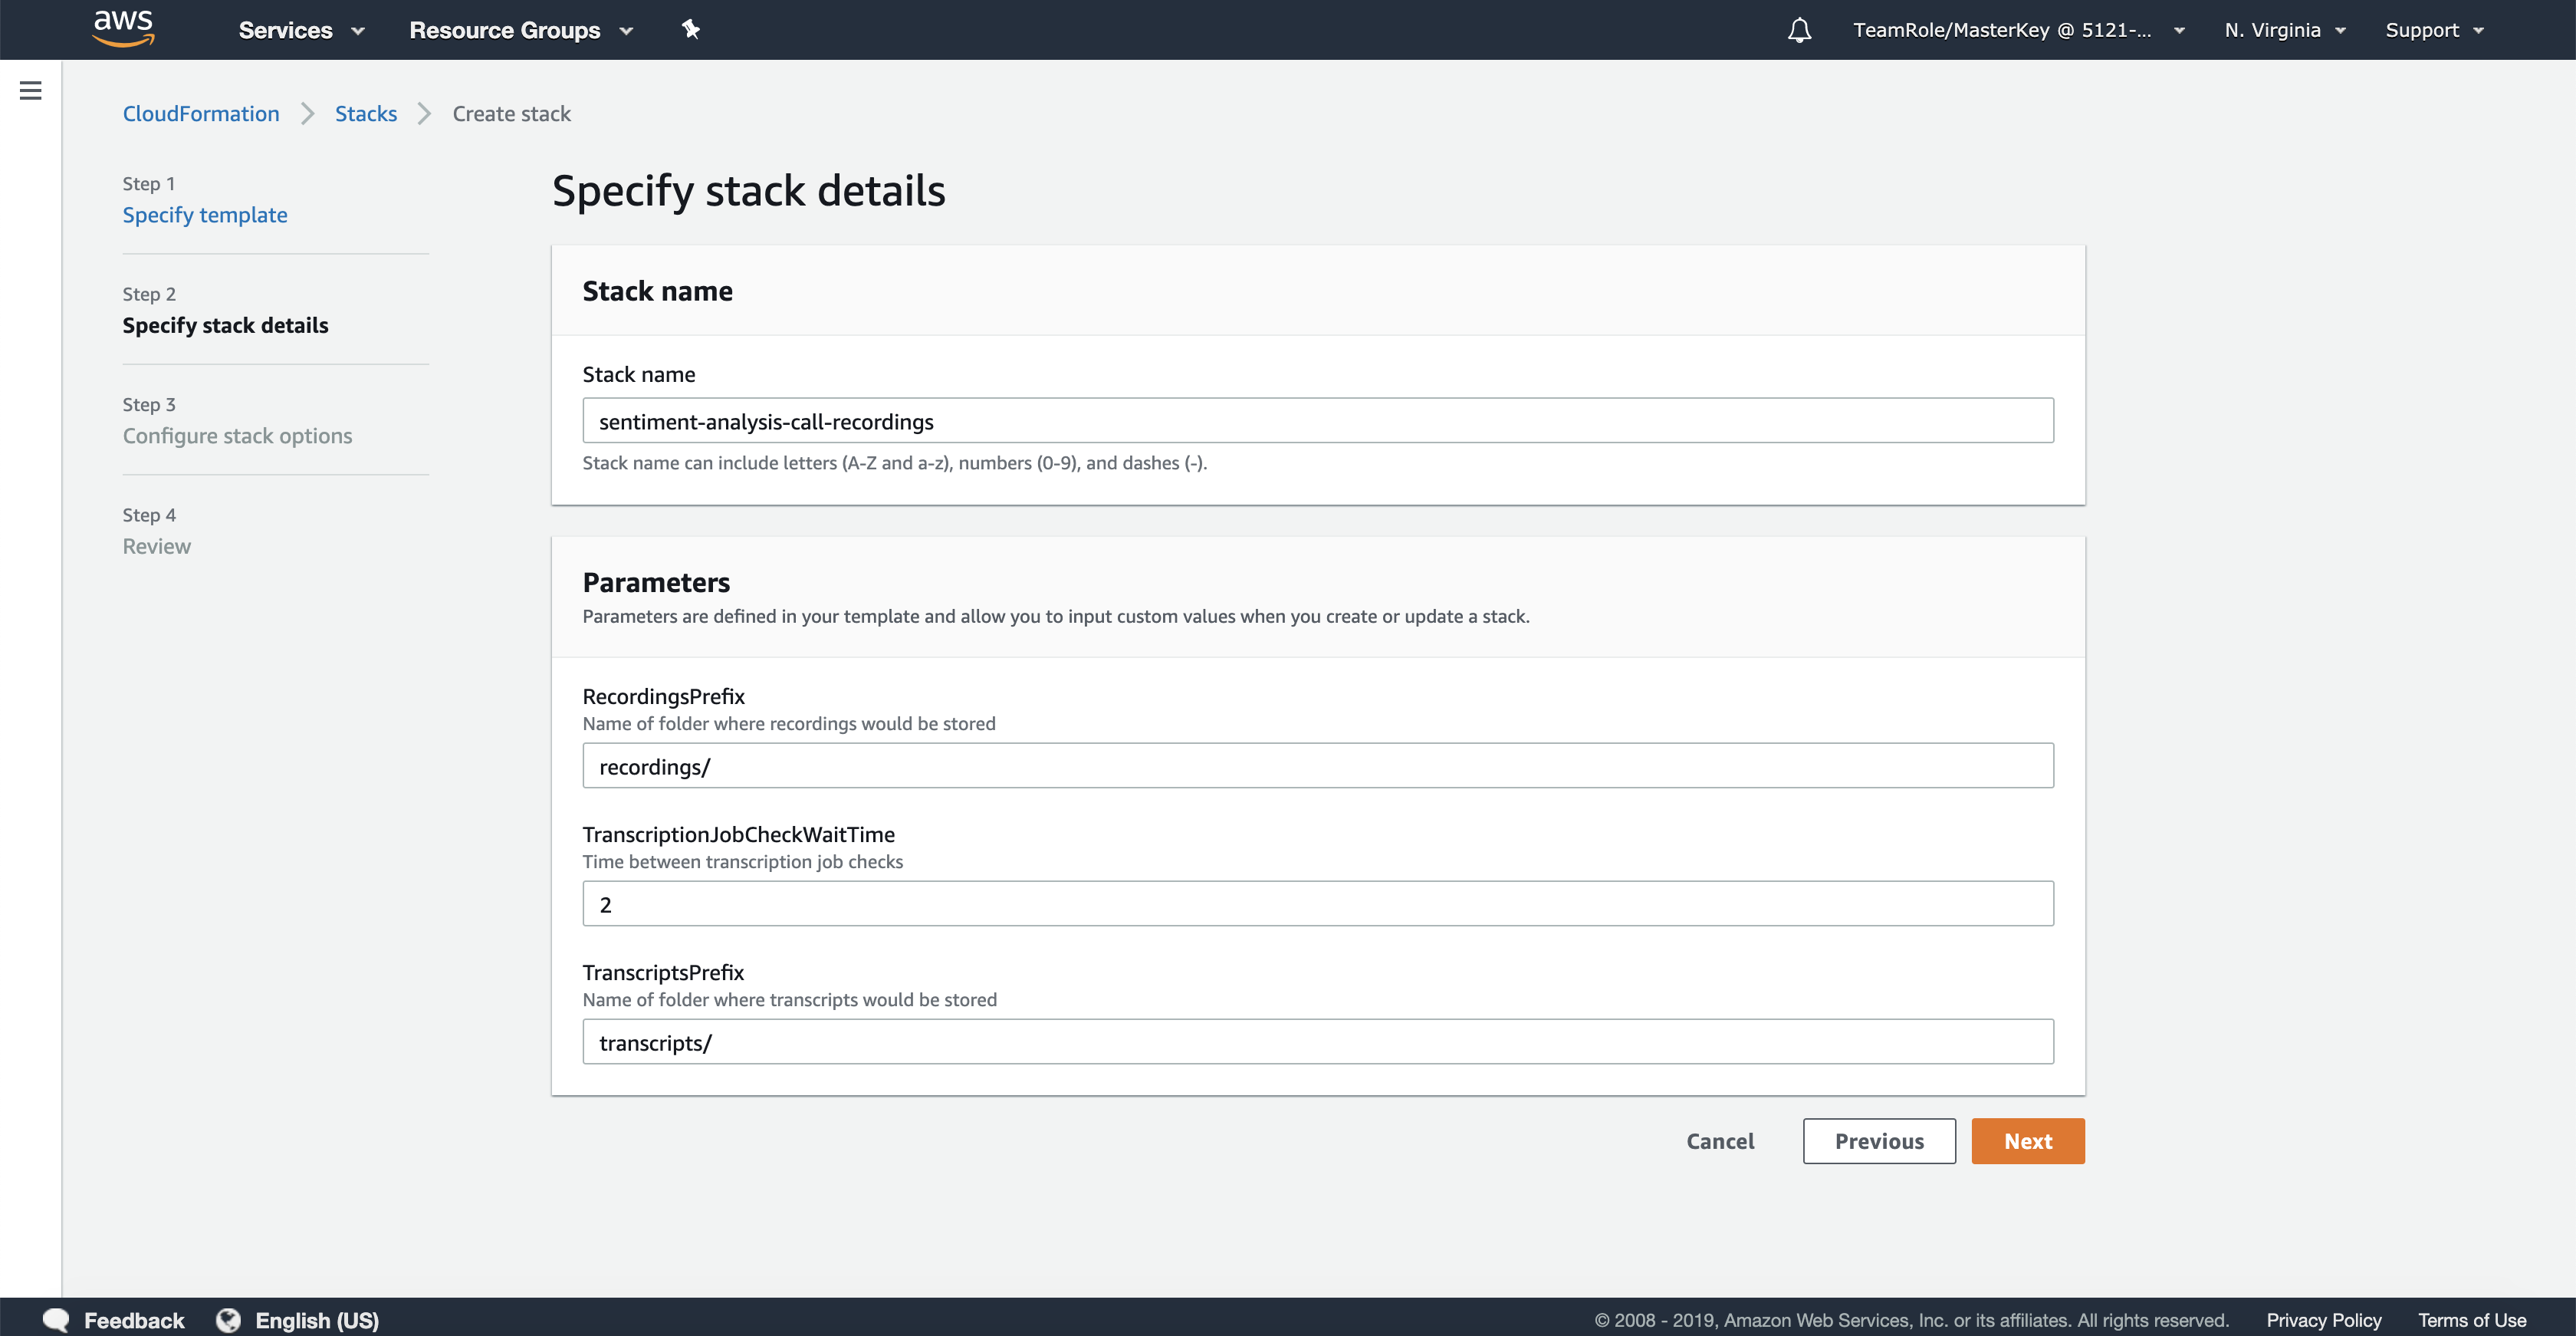Screen dimensions: 2576x1336
Task: Navigate to Stacks breadcrumb
Action: click(x=366, y=114)
